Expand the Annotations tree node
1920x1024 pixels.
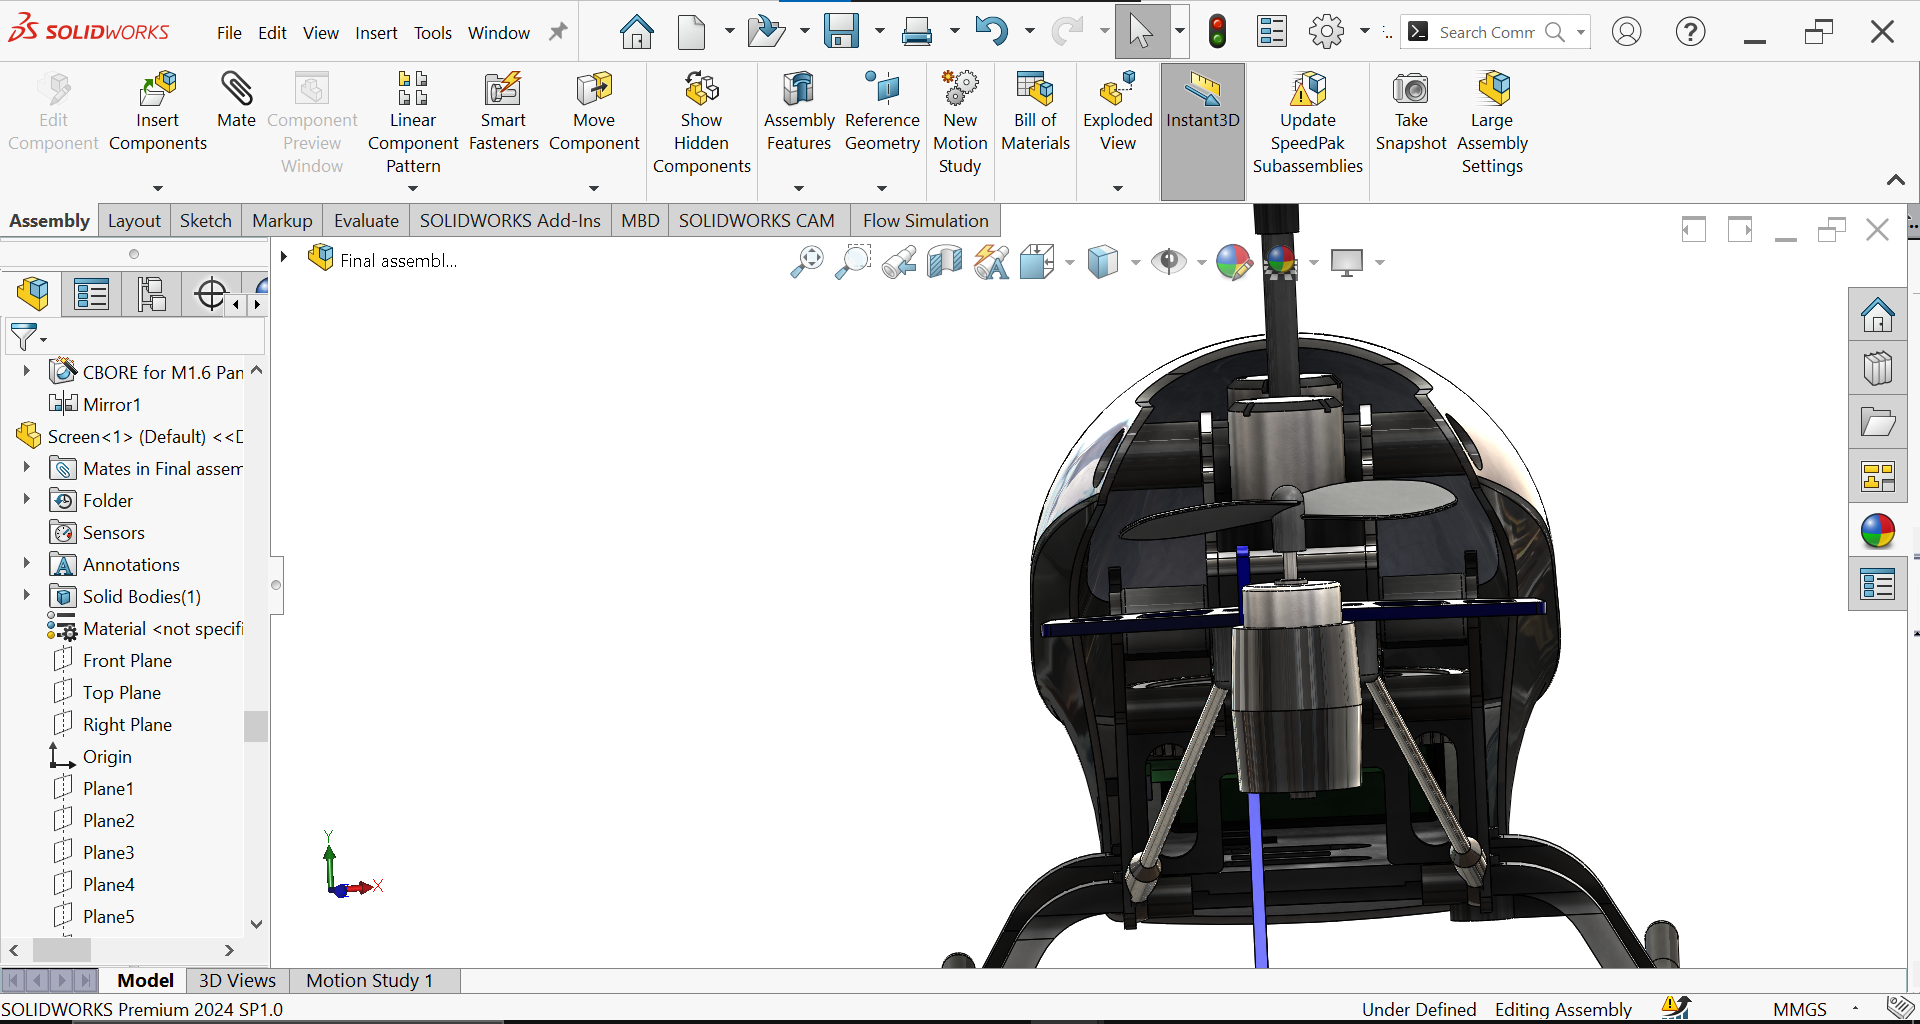27,564
